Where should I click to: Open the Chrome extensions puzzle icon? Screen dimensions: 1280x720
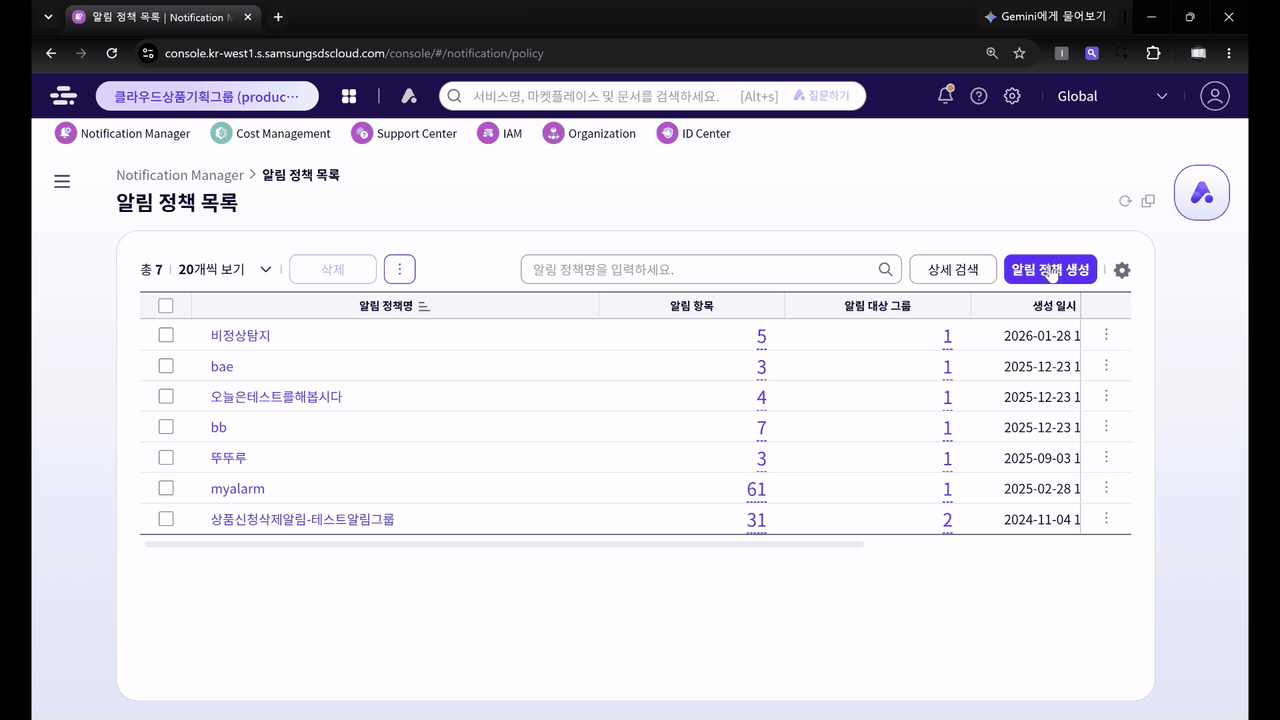click(1153, 53)
